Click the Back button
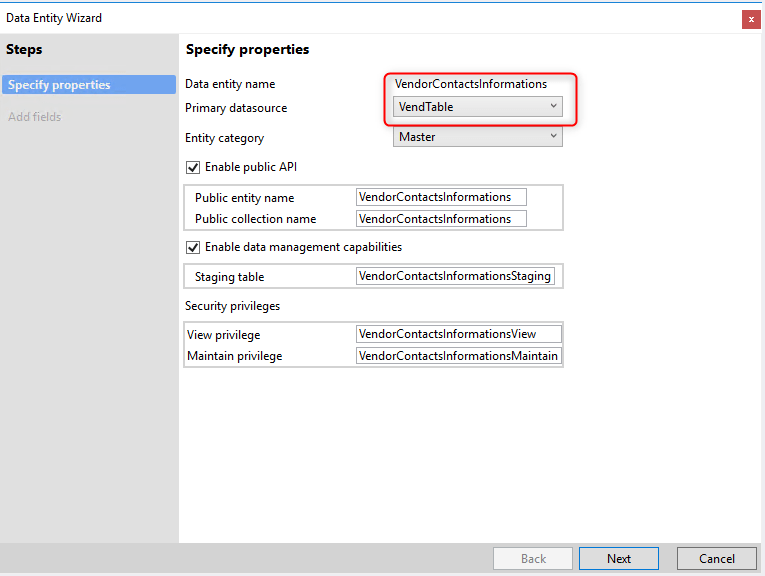 (x=533, y=558)
